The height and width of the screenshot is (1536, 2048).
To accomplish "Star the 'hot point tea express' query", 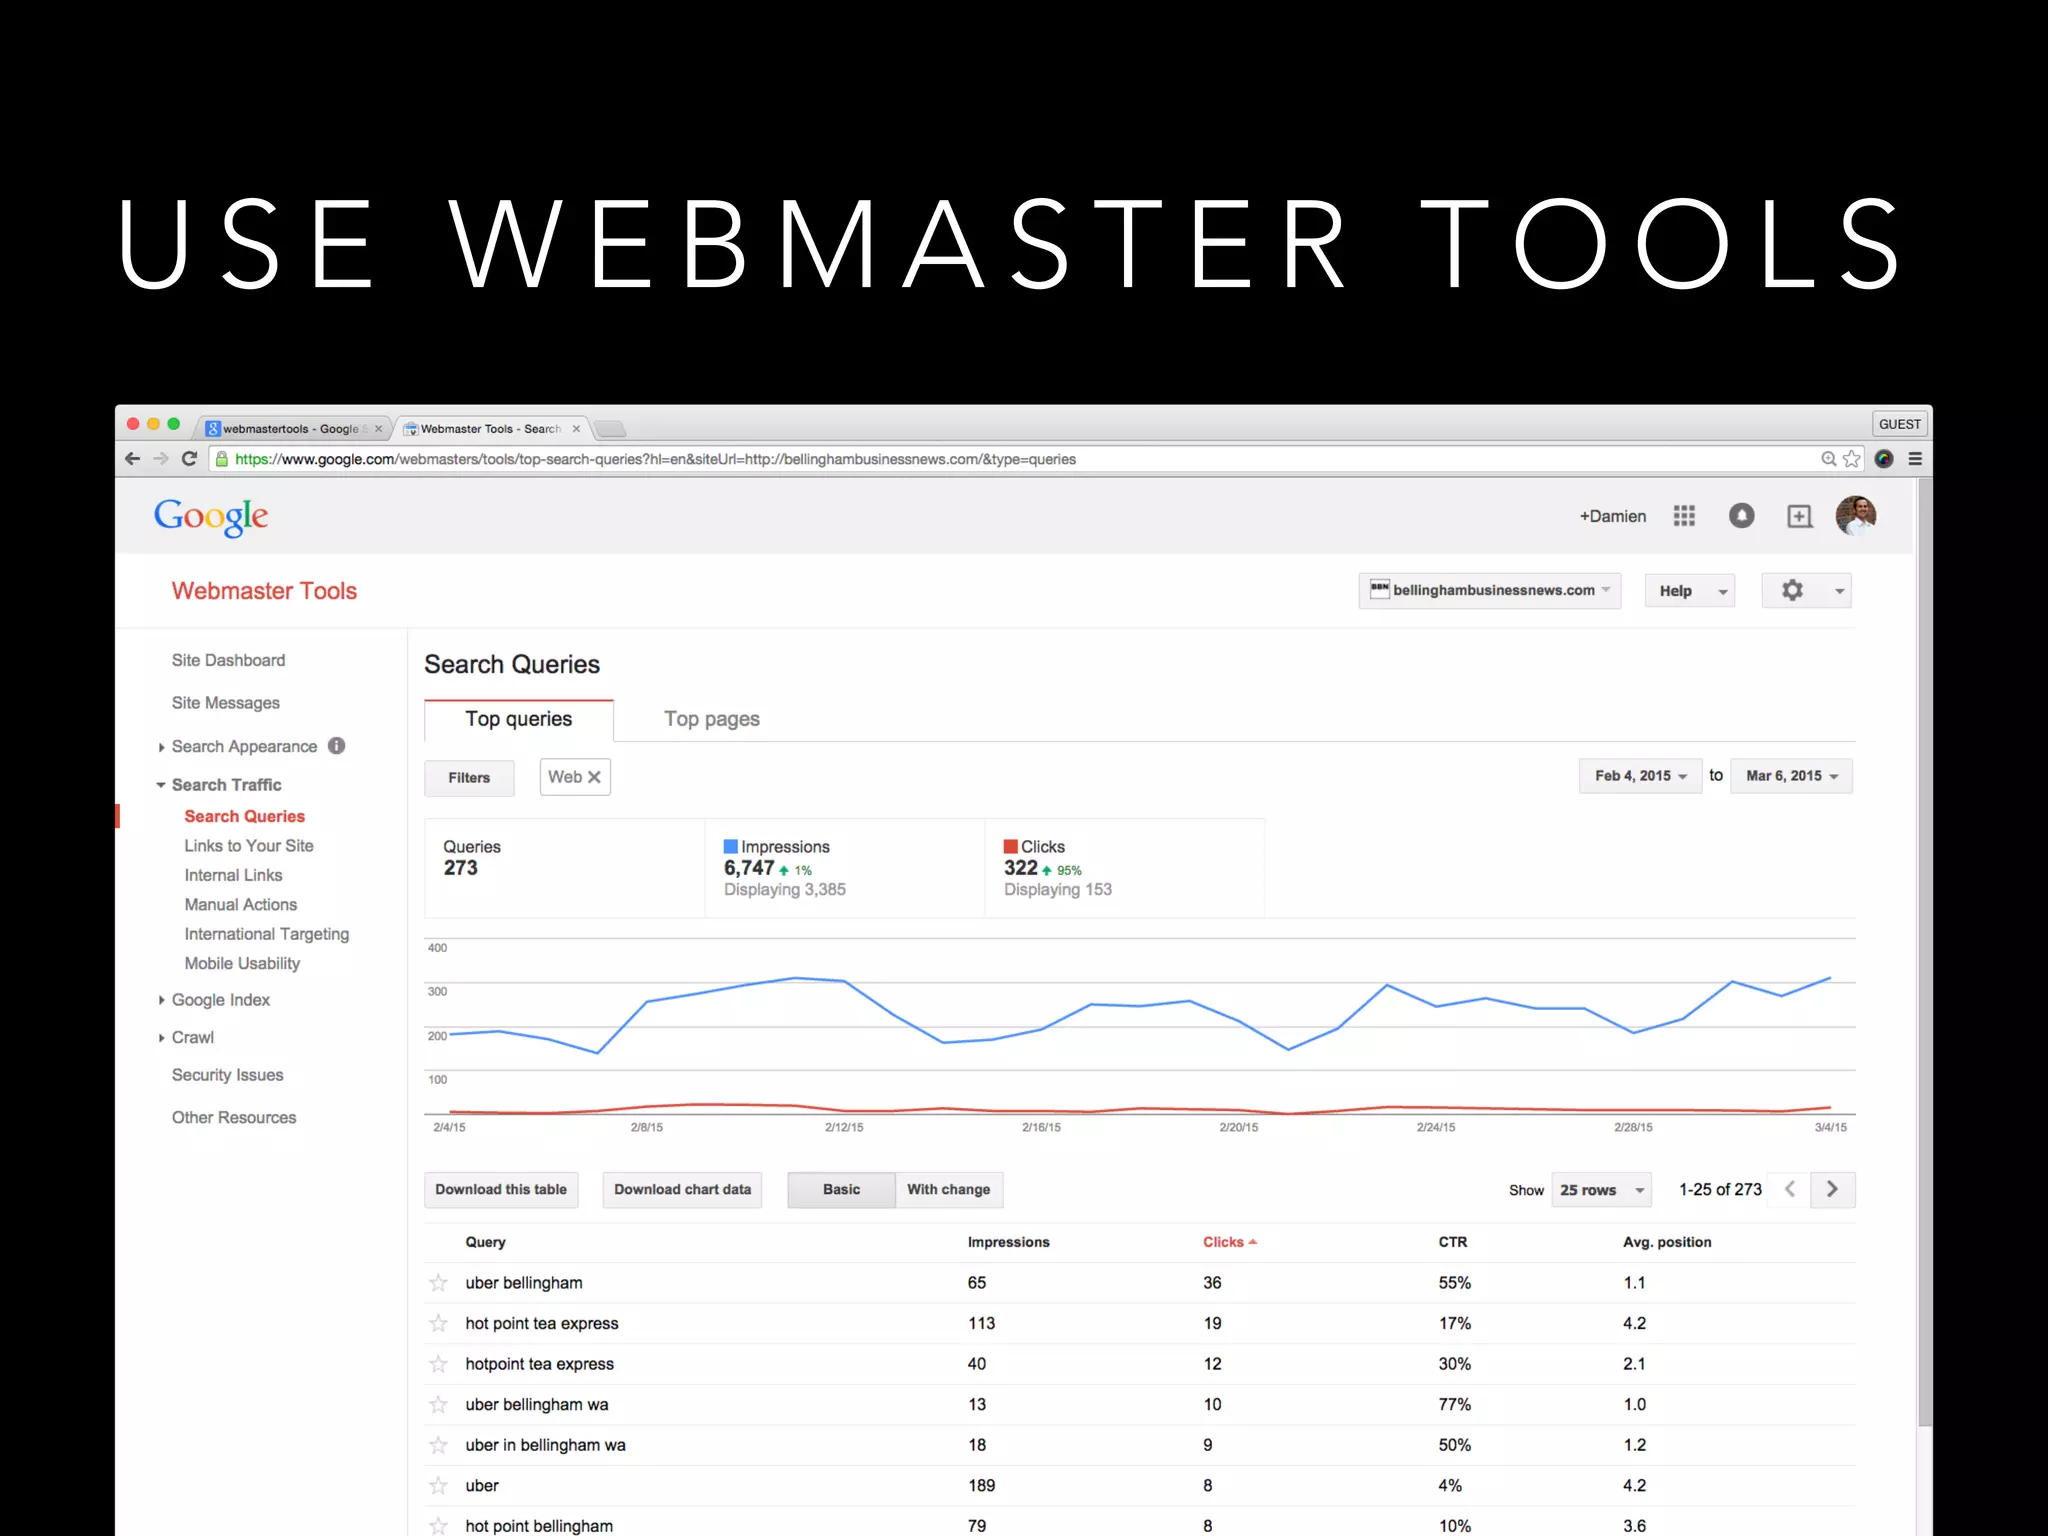I will point(438,1324).
